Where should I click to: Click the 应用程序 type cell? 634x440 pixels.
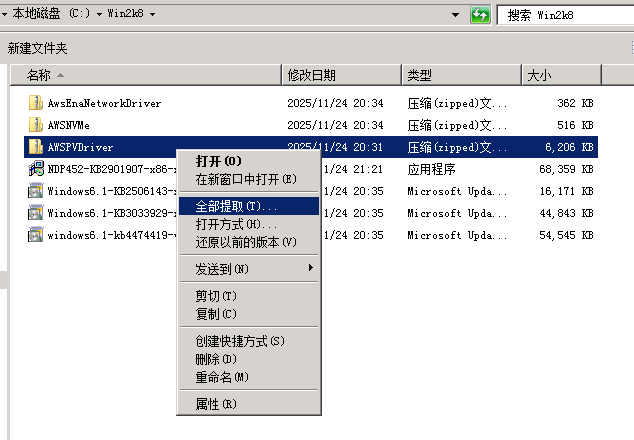point(431,169)
